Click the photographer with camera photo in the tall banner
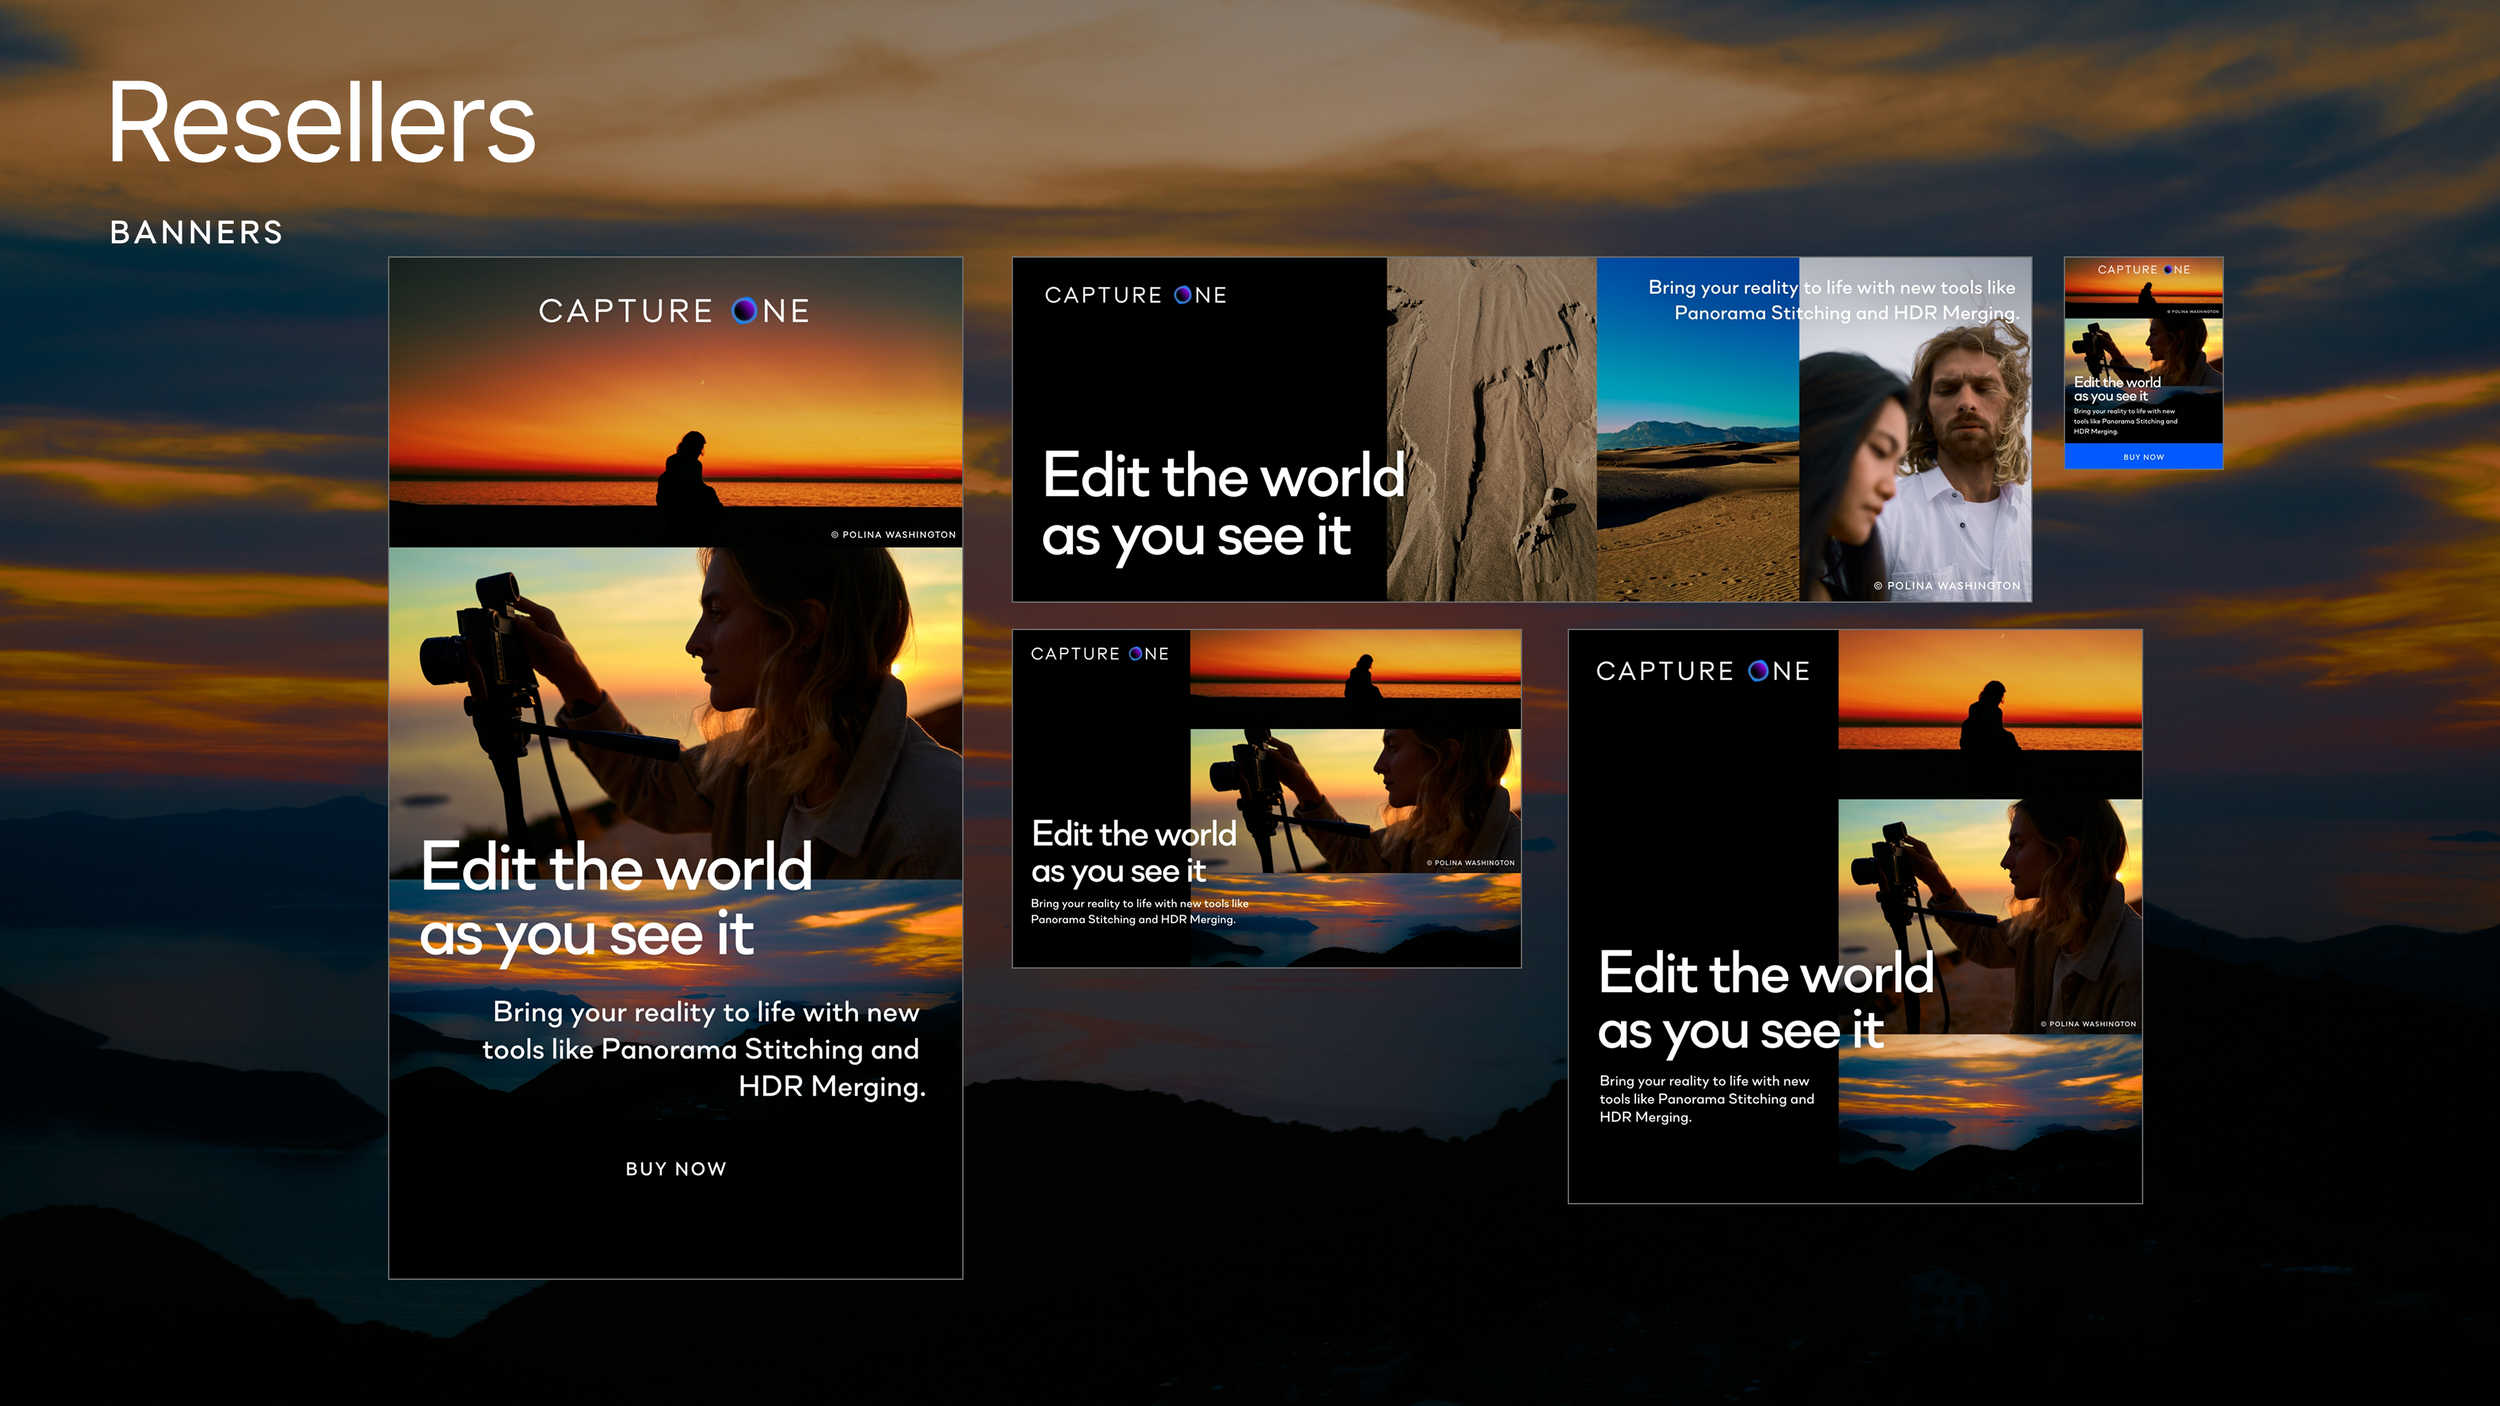This screenshot has width=2500, height=1406. (x=676, y=713)
